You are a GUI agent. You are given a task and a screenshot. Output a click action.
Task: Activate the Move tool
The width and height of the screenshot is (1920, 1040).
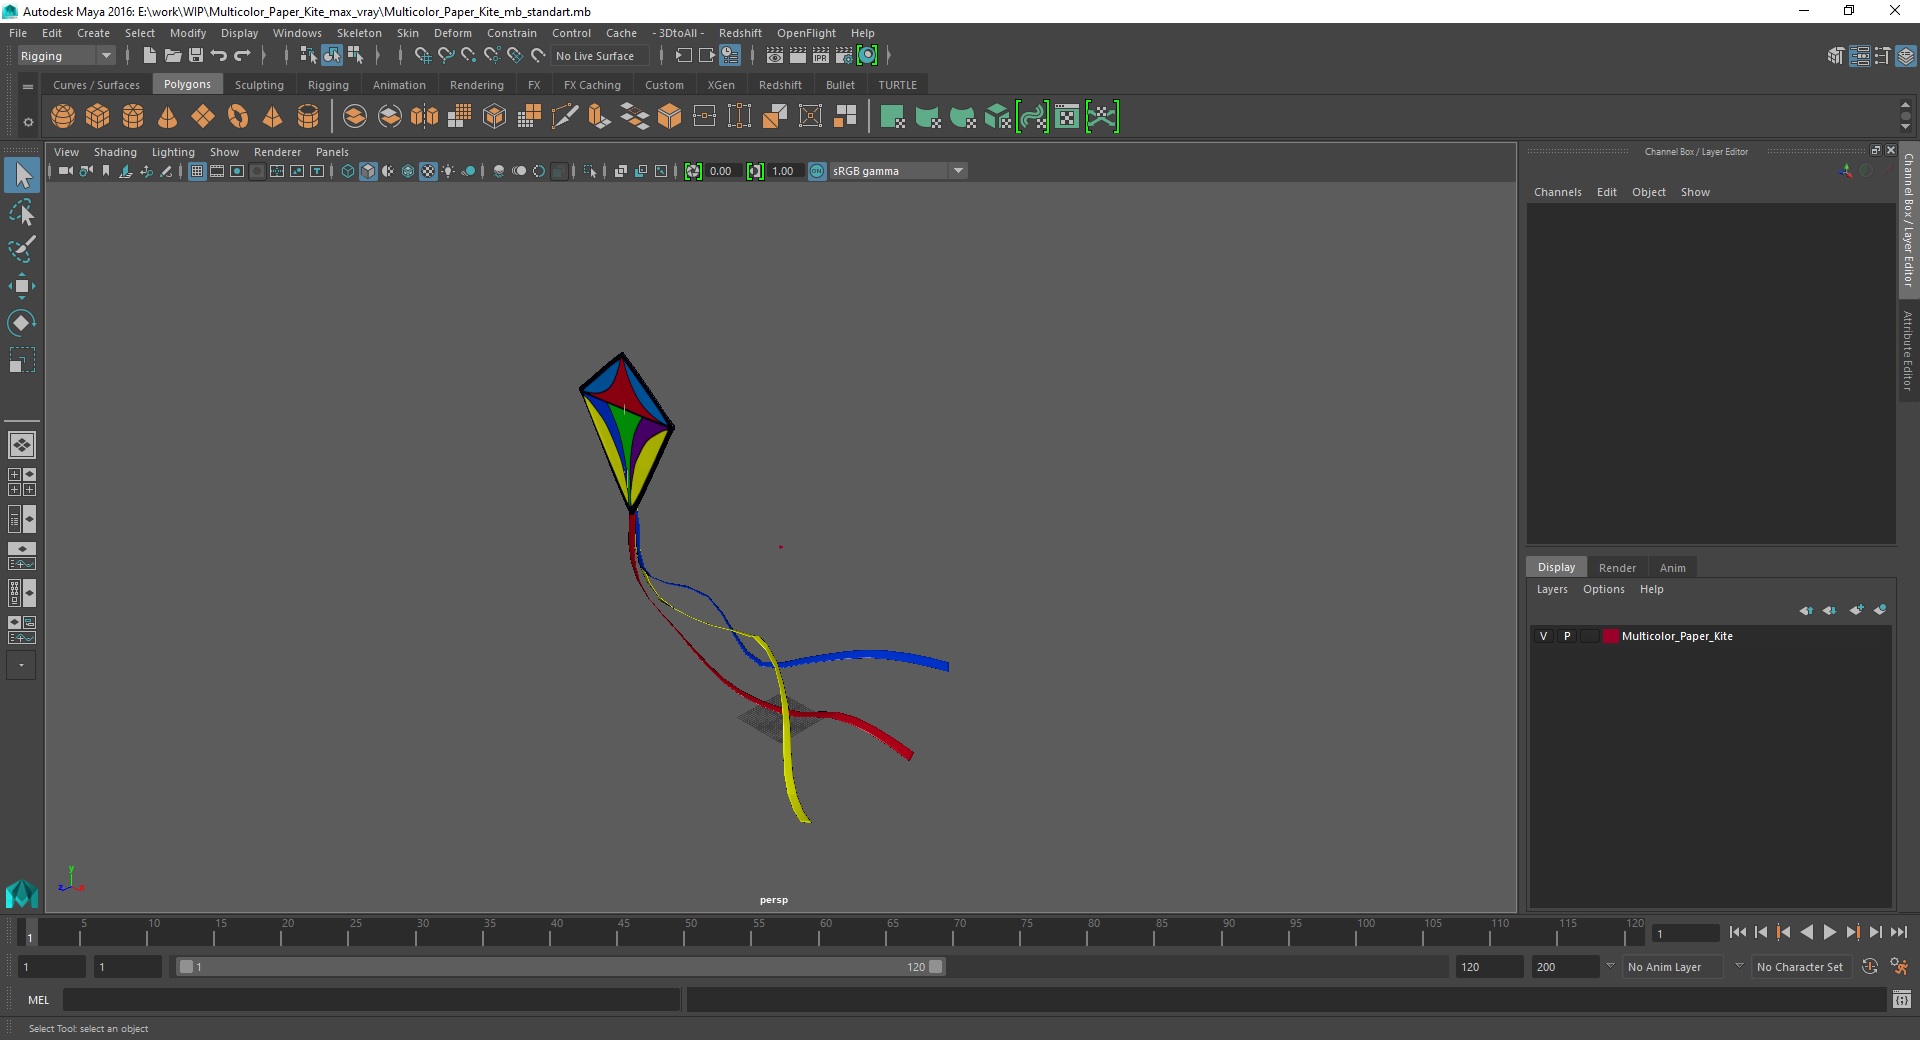click(22, 286)
